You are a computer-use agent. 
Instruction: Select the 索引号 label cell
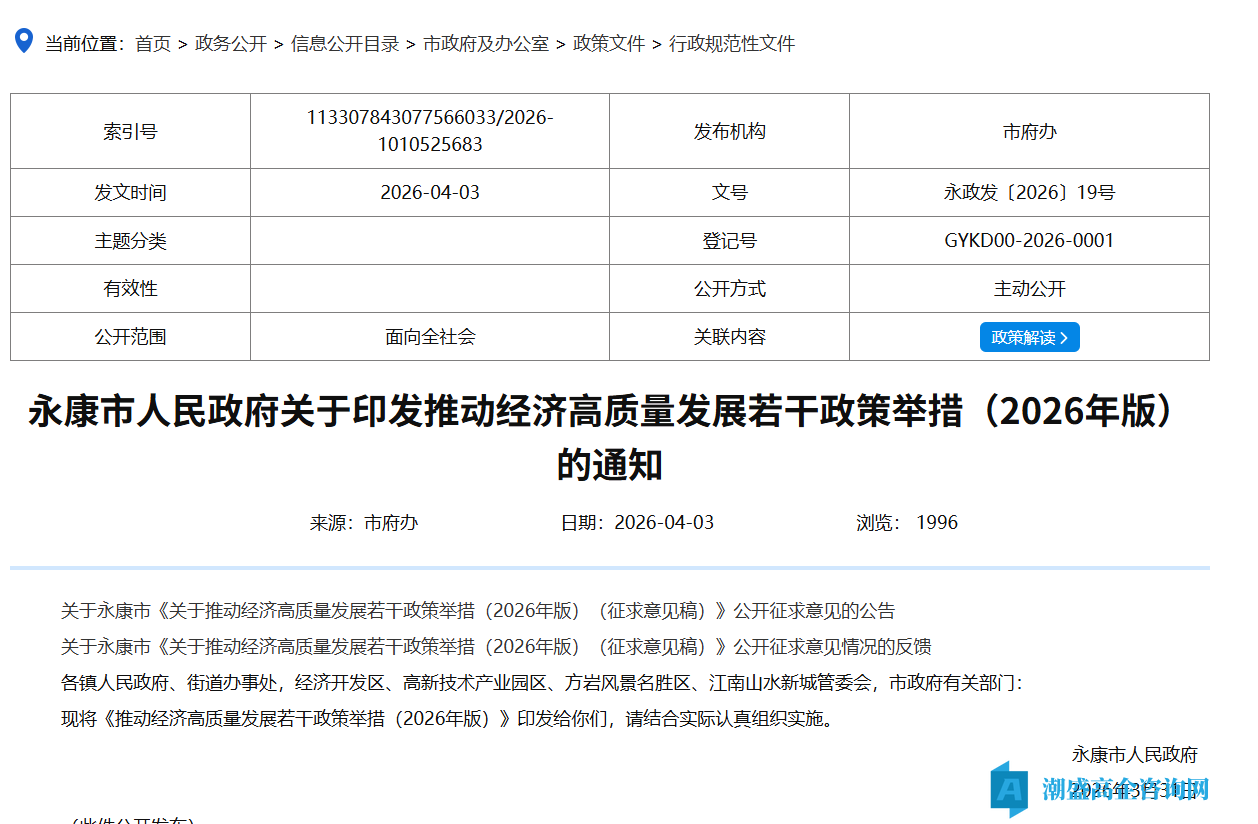[130, 131]
